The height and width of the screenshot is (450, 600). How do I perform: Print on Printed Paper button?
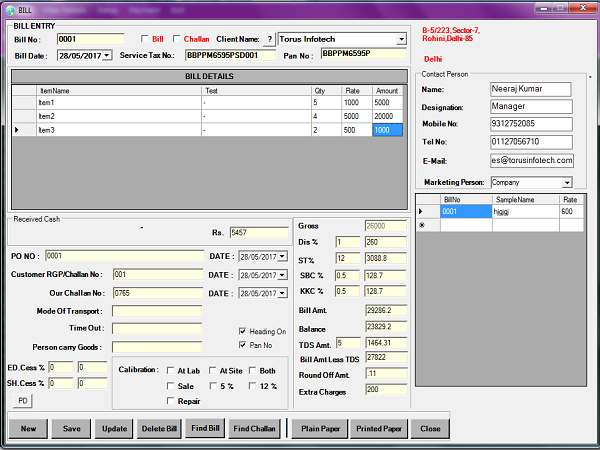(379, 429)
